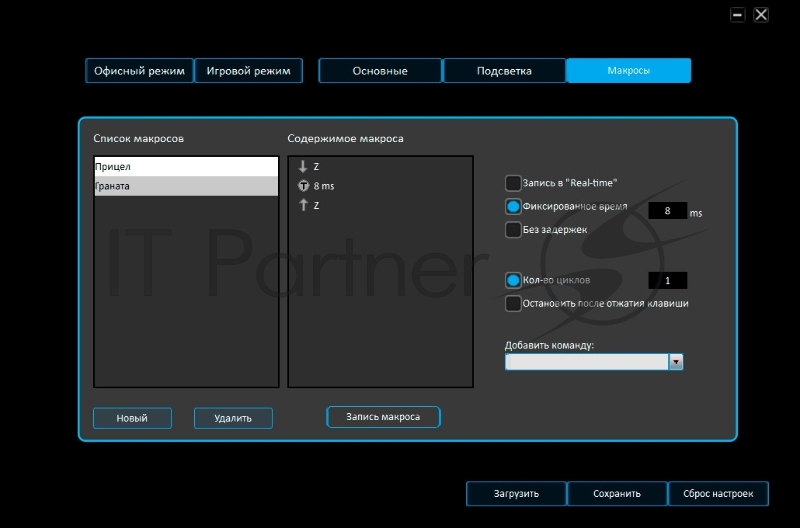The height and width of the screenshot is (528, 800).
Task: Enable "Остановить после отжатия клавиши"
Action: tap(513, 303)
